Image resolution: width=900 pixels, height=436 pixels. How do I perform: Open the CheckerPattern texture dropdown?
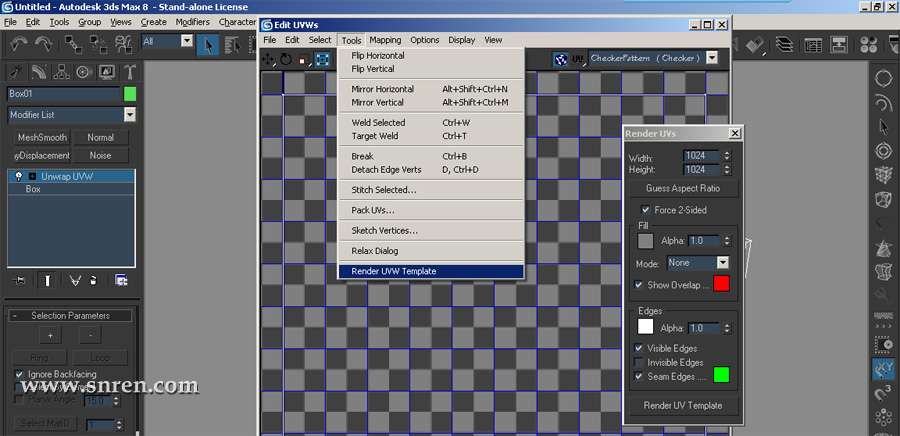click(x=712, y=58)
